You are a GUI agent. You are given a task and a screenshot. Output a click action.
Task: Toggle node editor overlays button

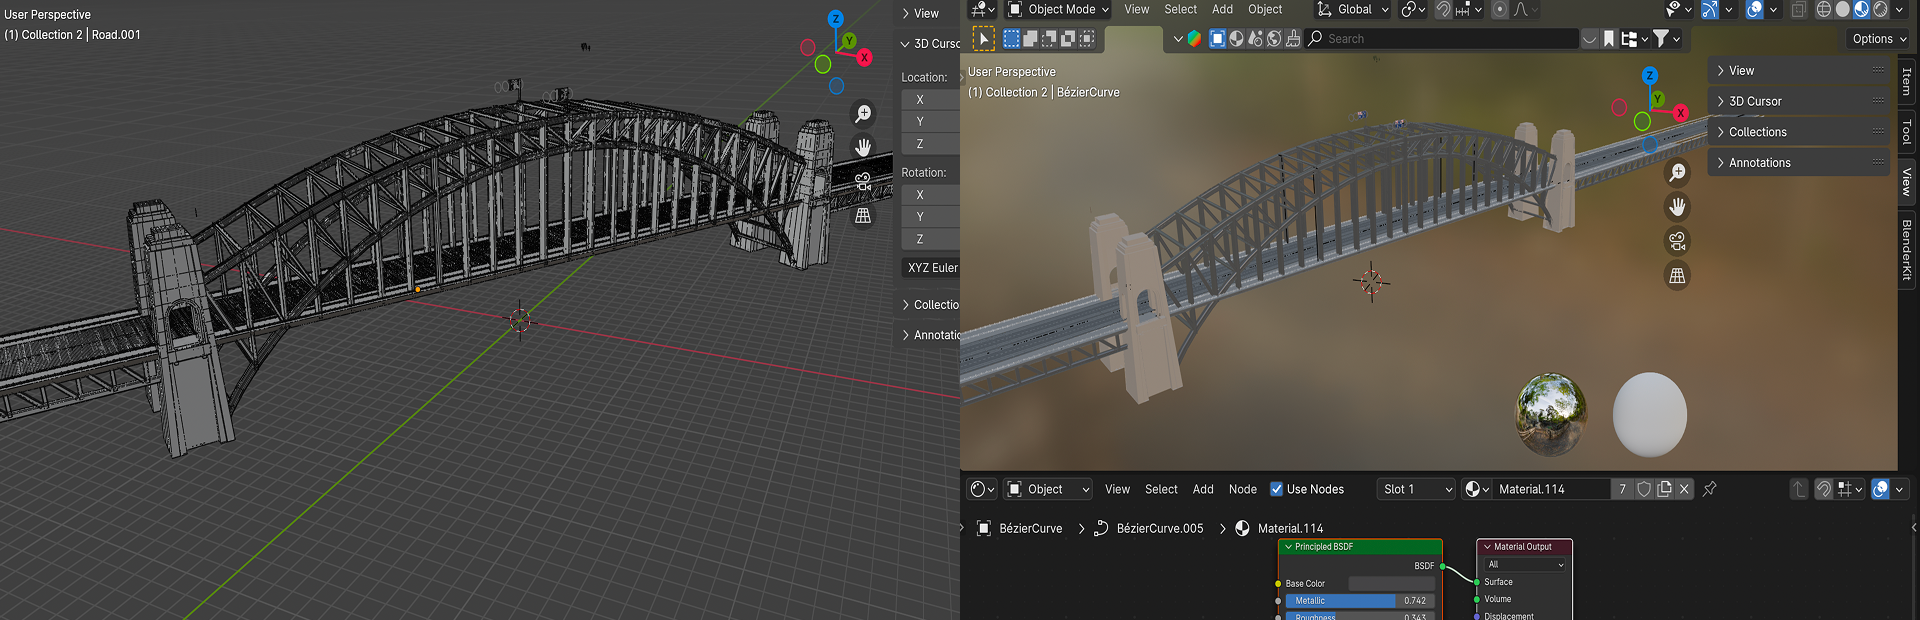pyautogui.click(x=1880, y=489)
